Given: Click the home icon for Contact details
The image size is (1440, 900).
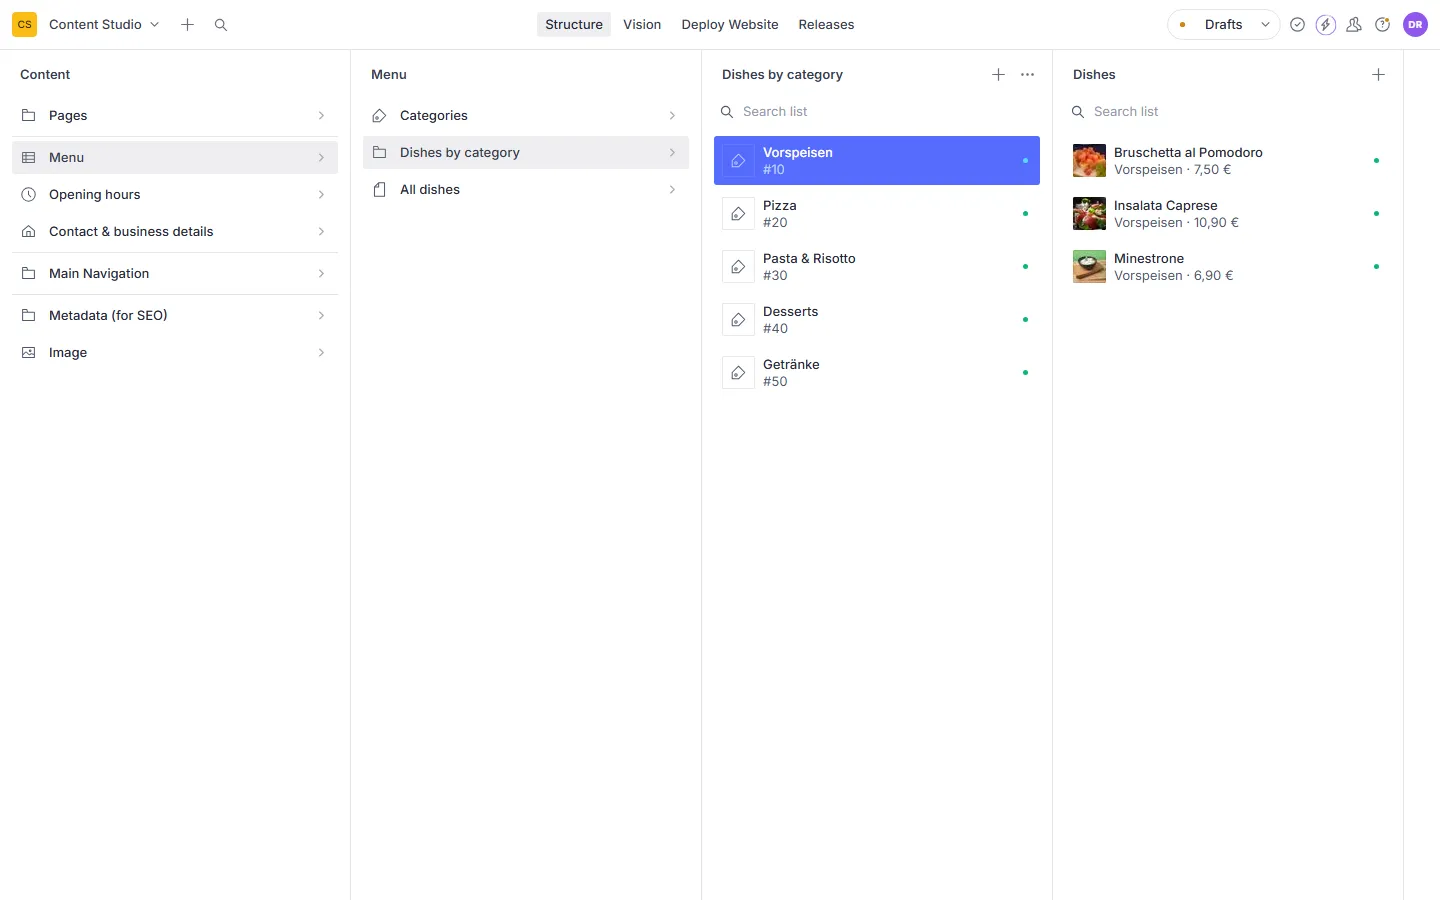Looking at the screenshot, I should click(x=29, y=231).
